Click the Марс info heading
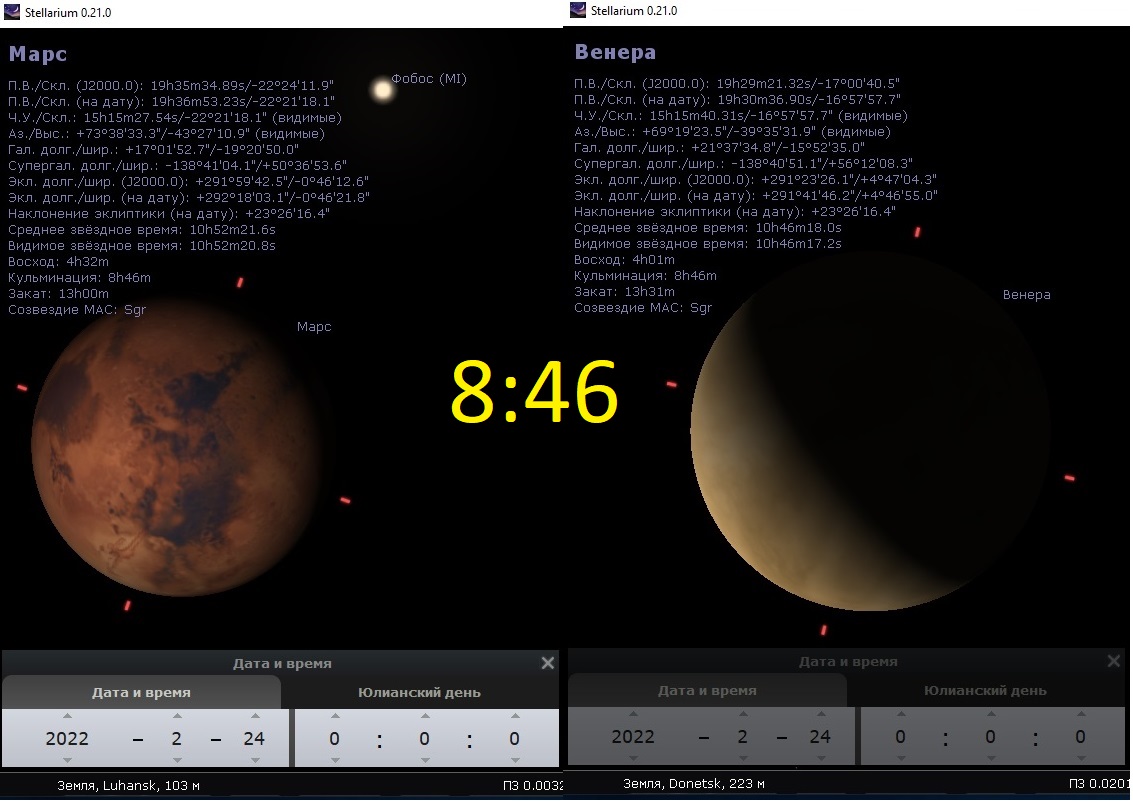This screenshot has height=803, width=1133. [x=38, y=53]
